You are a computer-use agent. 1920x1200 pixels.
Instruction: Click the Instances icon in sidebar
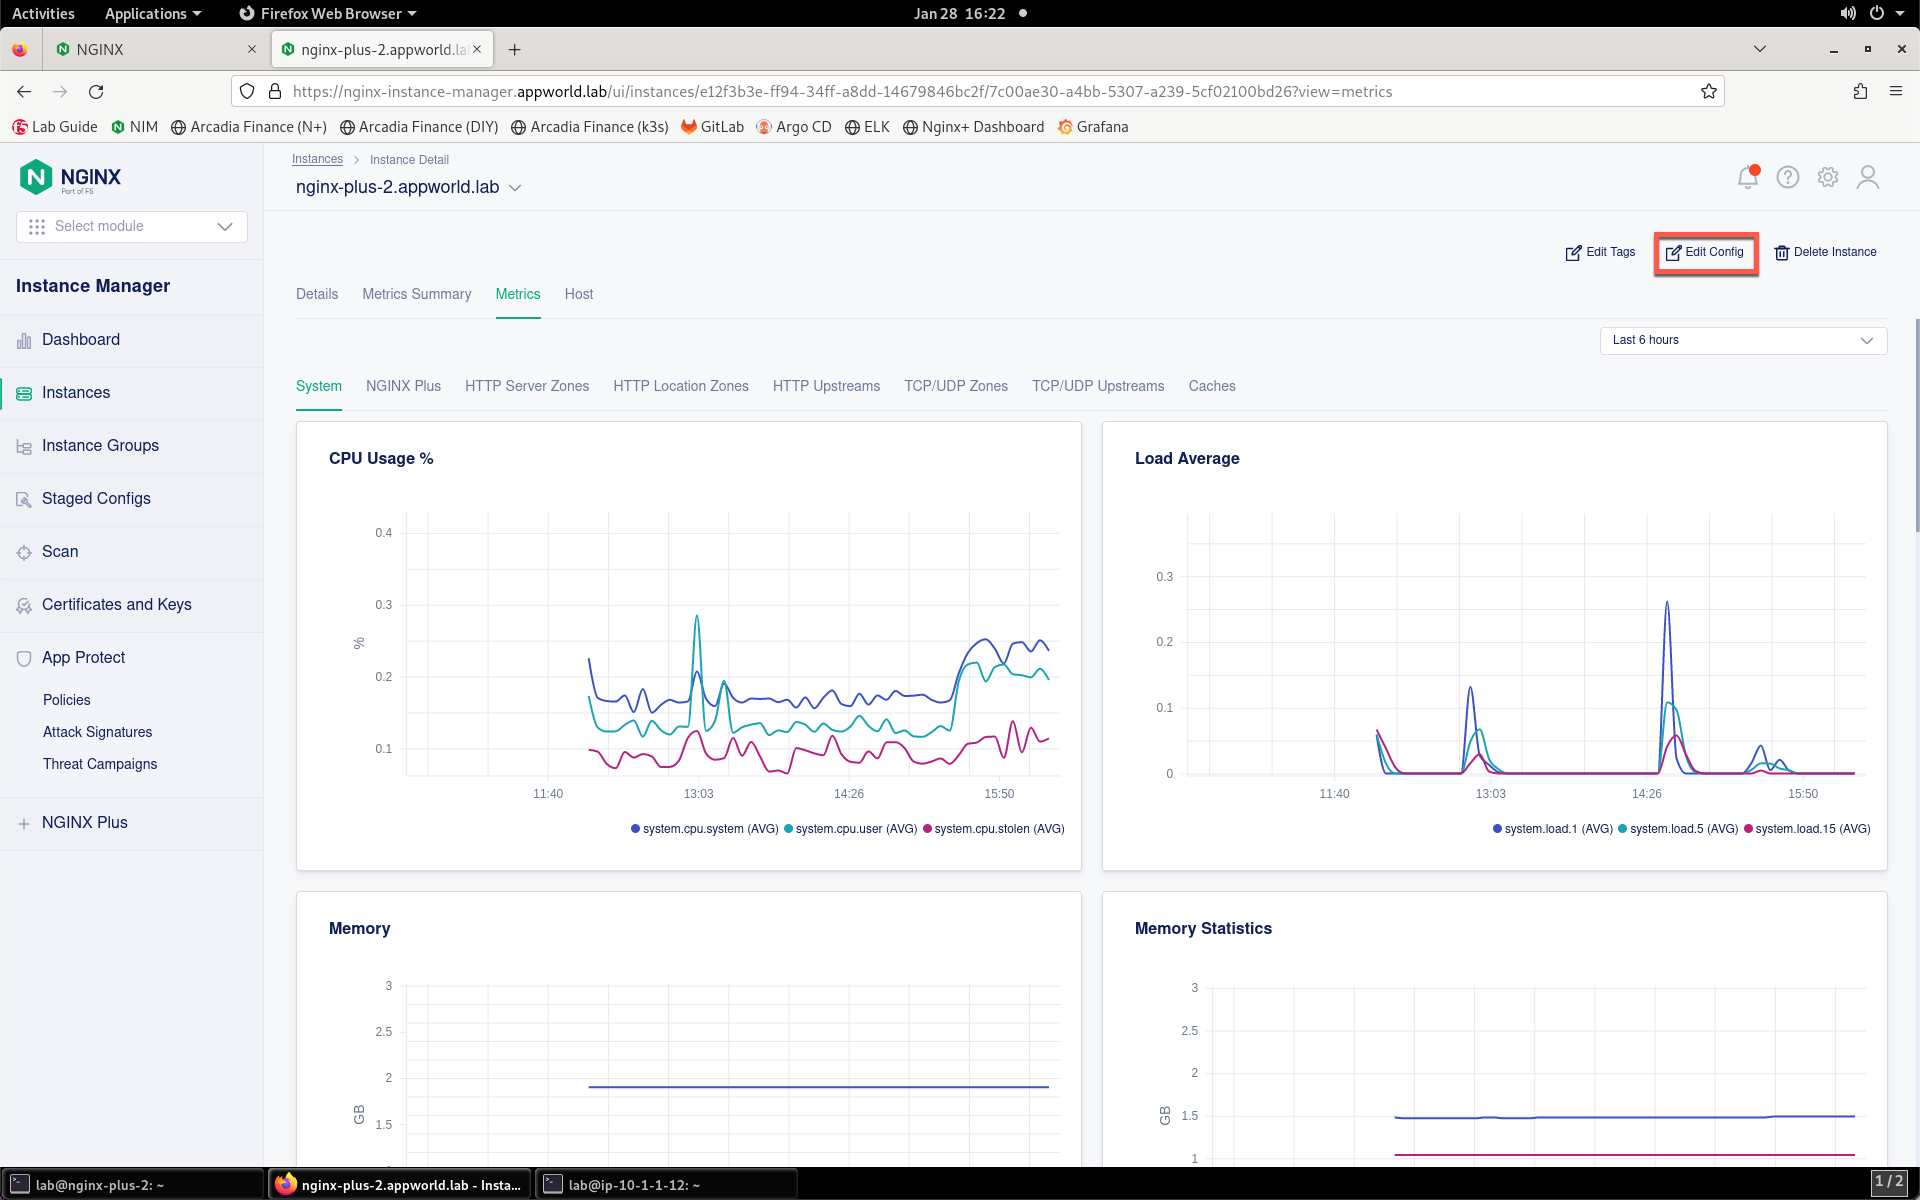pyautogui.click(x=24, y=394)
